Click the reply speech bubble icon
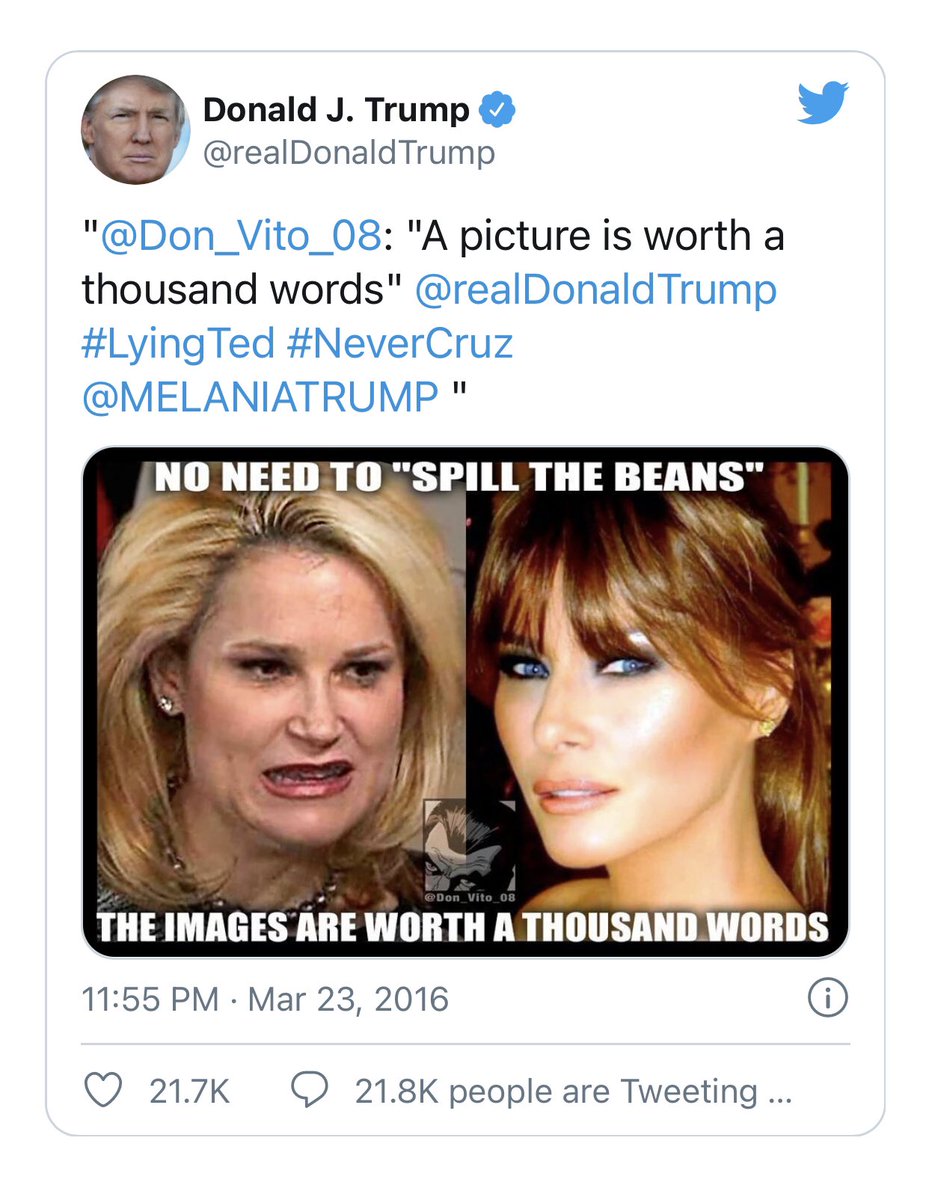 point(309,1090)
